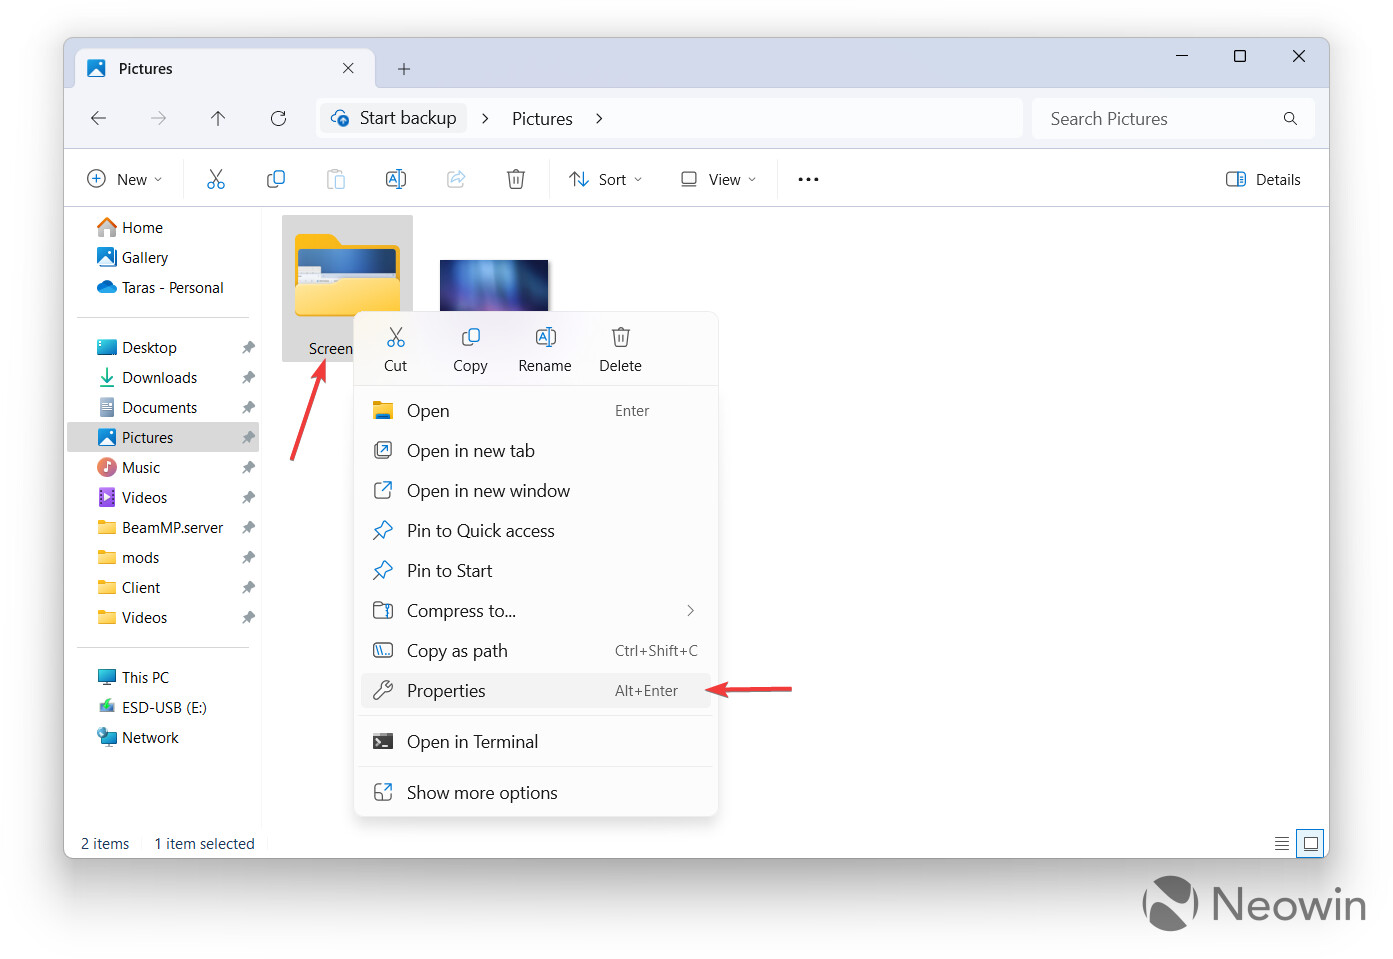Select Copy in the context menu
The width and height of the screenshot is (1393, 959).
tap(470, 350)
